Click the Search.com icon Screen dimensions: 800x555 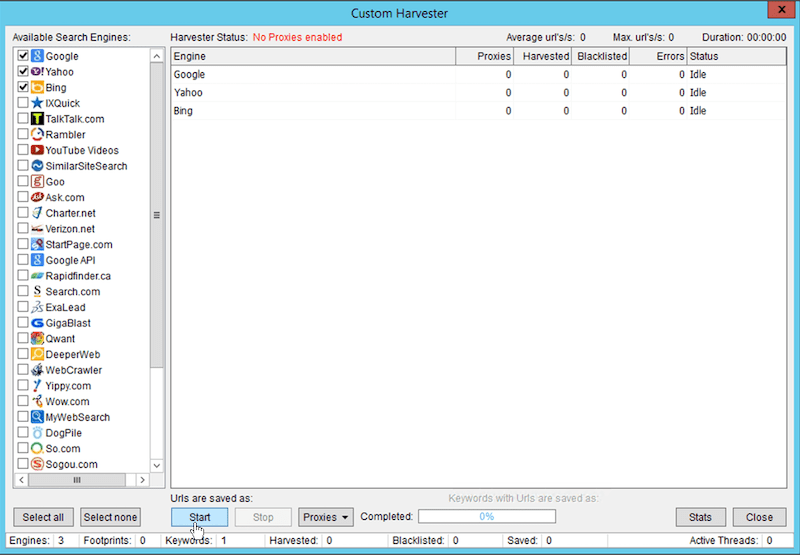[37, 291]
